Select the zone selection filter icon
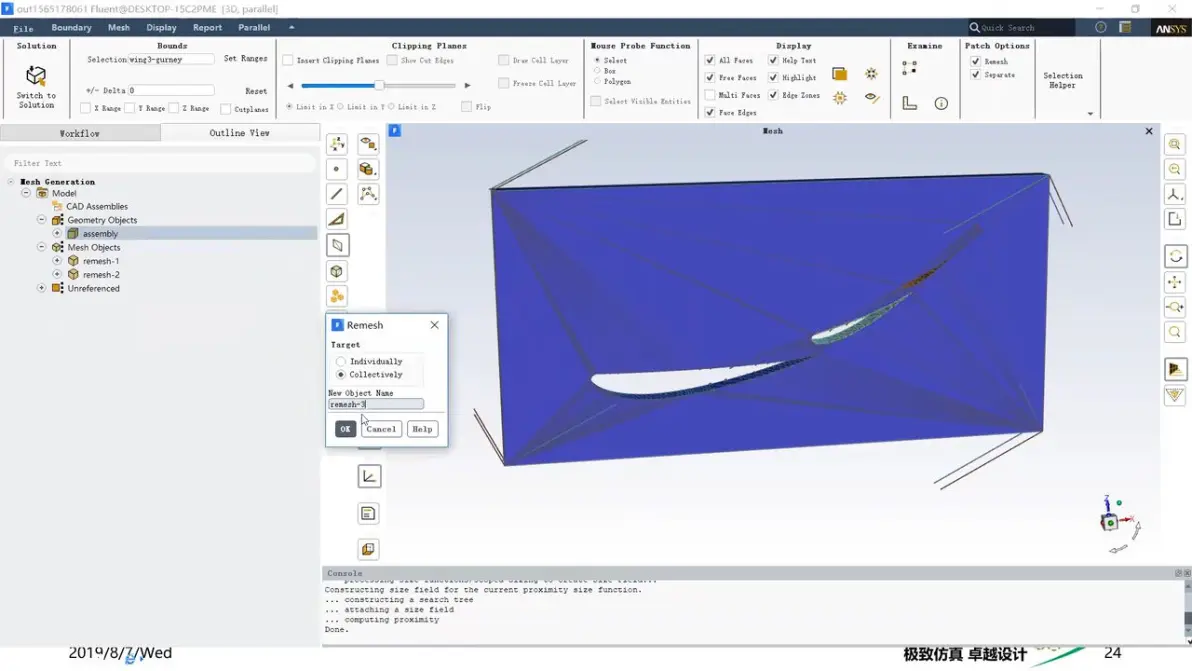 tap(337, 245)
